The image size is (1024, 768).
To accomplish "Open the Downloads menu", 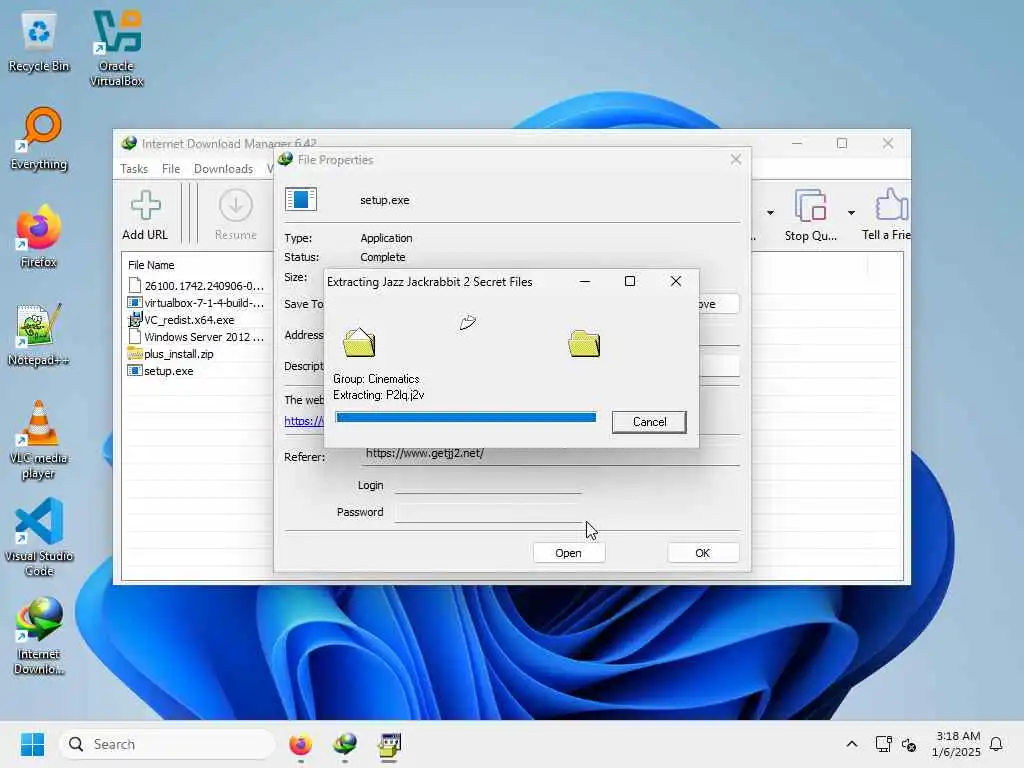I will (223, 168).
